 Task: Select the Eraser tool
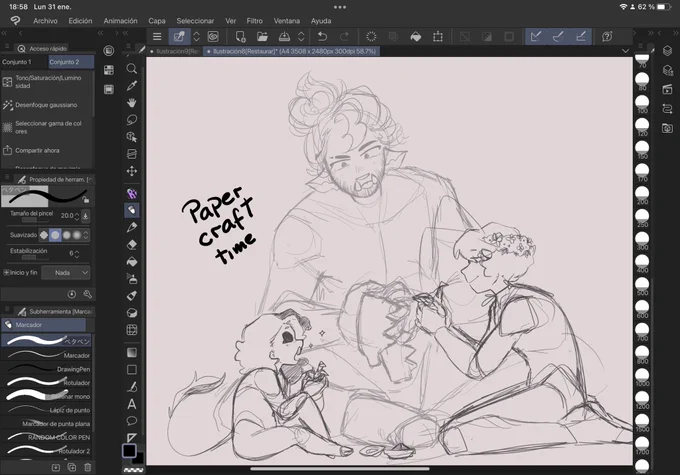(x=132, y=245)
